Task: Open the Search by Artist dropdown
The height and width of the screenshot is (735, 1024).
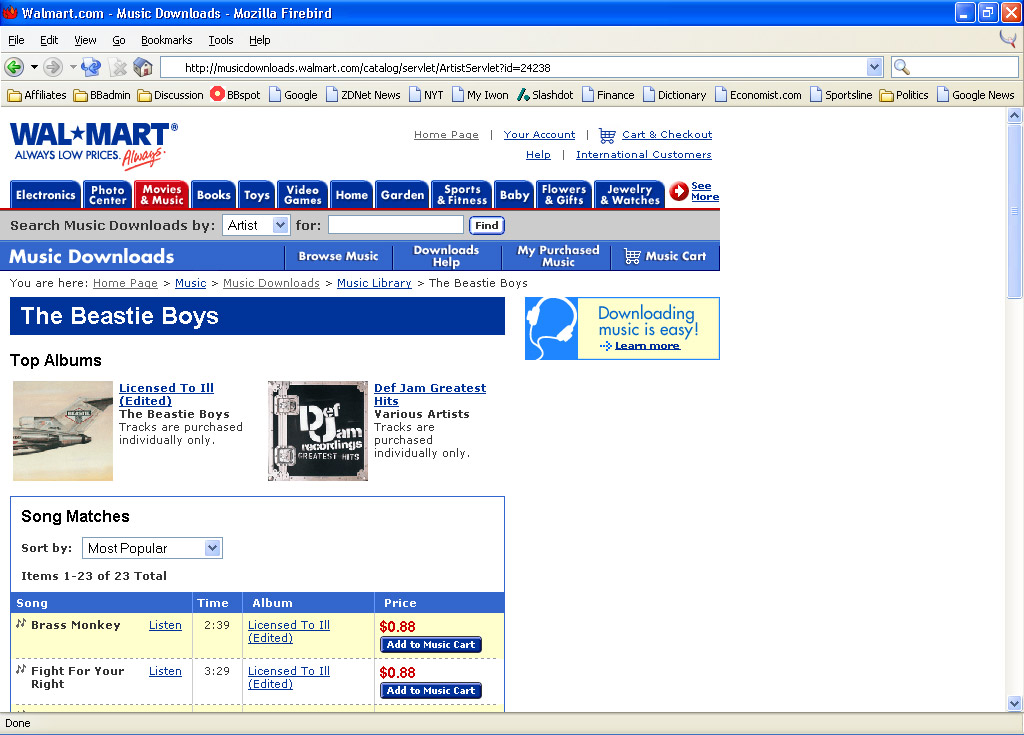Action: 256,225
